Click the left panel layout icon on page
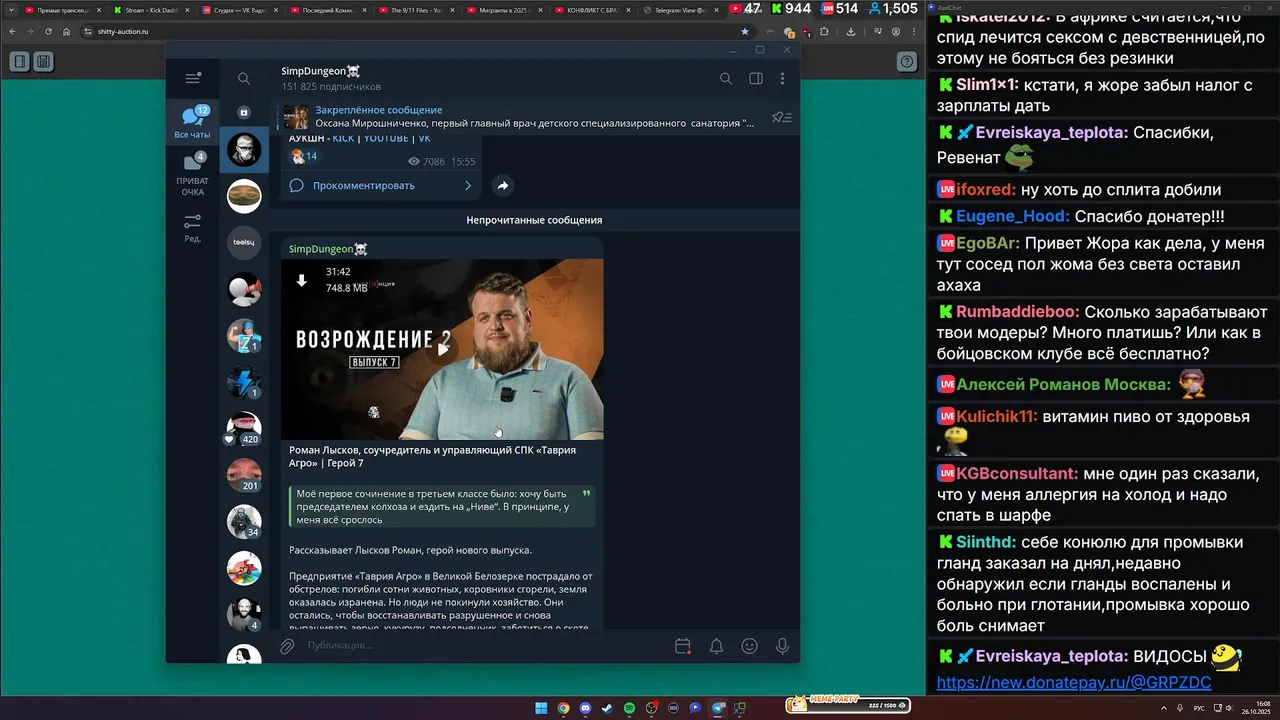 point(20,62)
